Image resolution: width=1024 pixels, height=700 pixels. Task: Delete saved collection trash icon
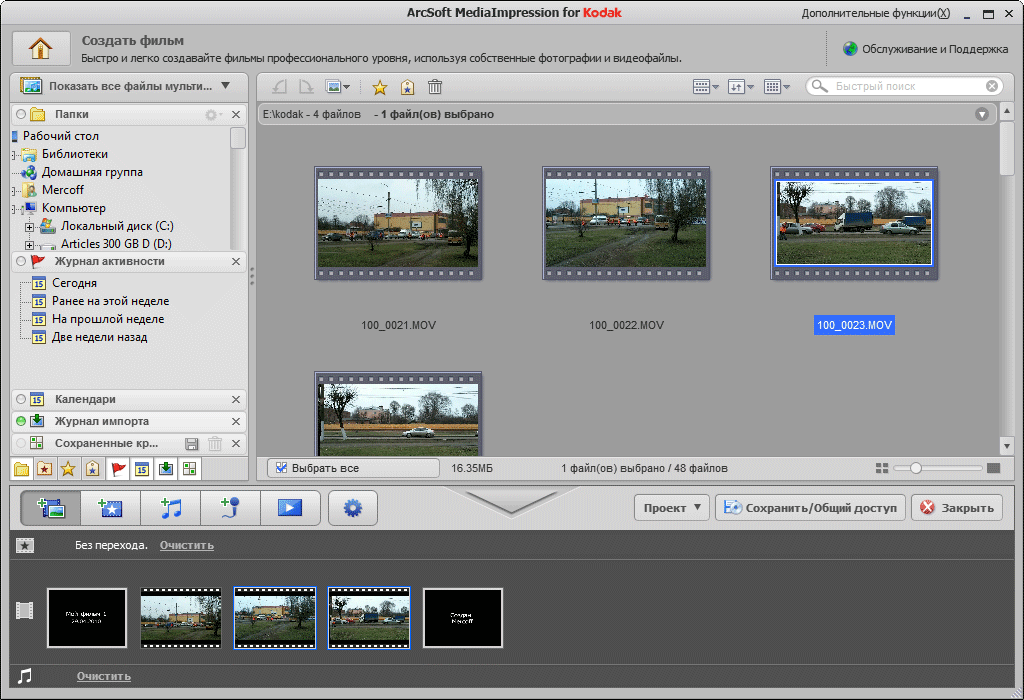(x=215, y=444)
